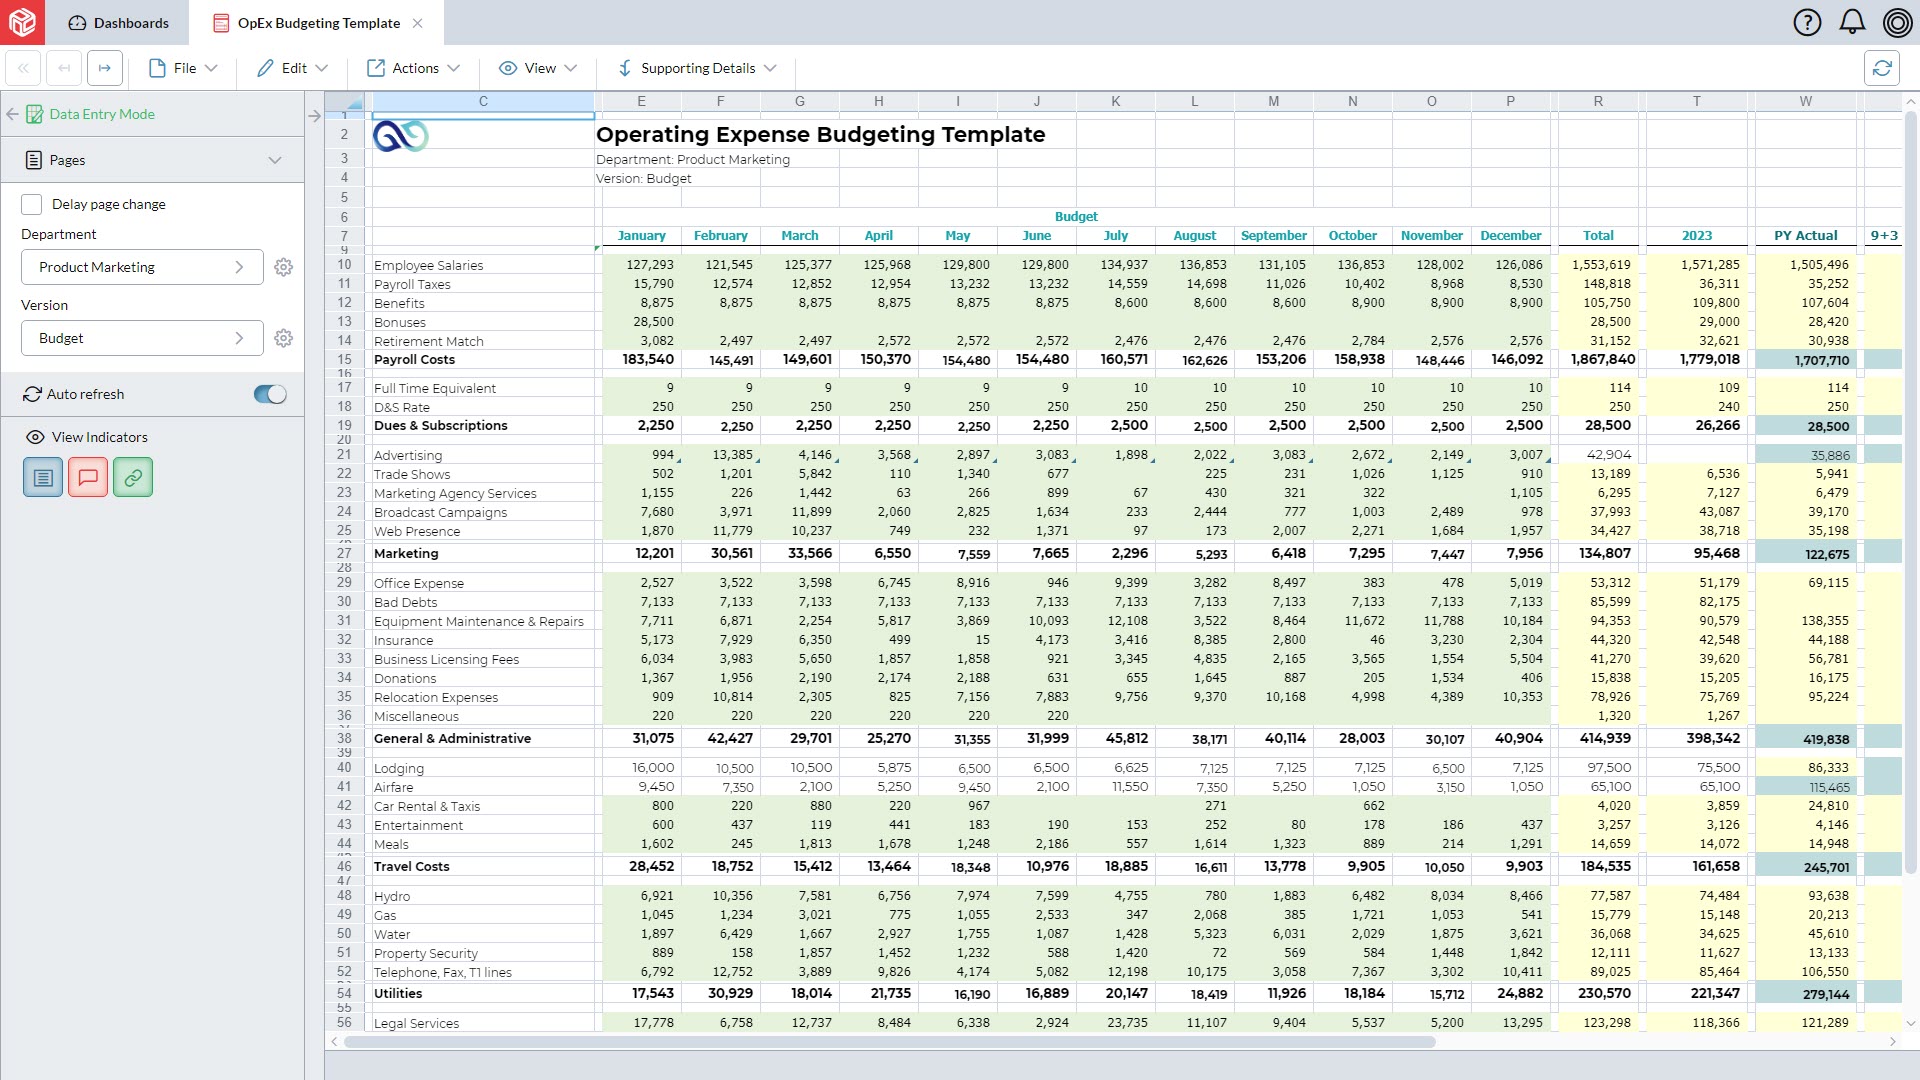
Task: Open the help question mark icon
Action: [1807, 22]
